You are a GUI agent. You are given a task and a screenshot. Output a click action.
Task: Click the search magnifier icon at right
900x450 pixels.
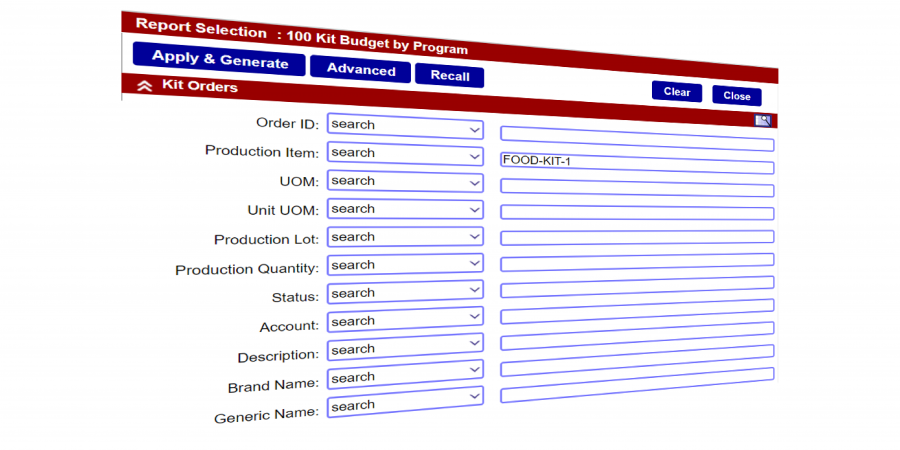point(763,121)
